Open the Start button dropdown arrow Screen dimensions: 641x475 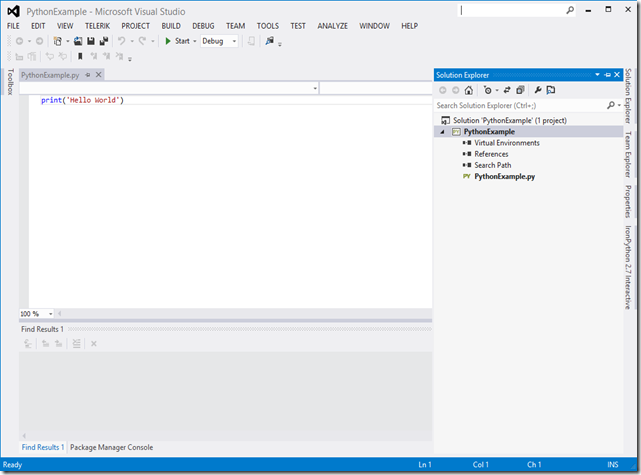[195, 41]
